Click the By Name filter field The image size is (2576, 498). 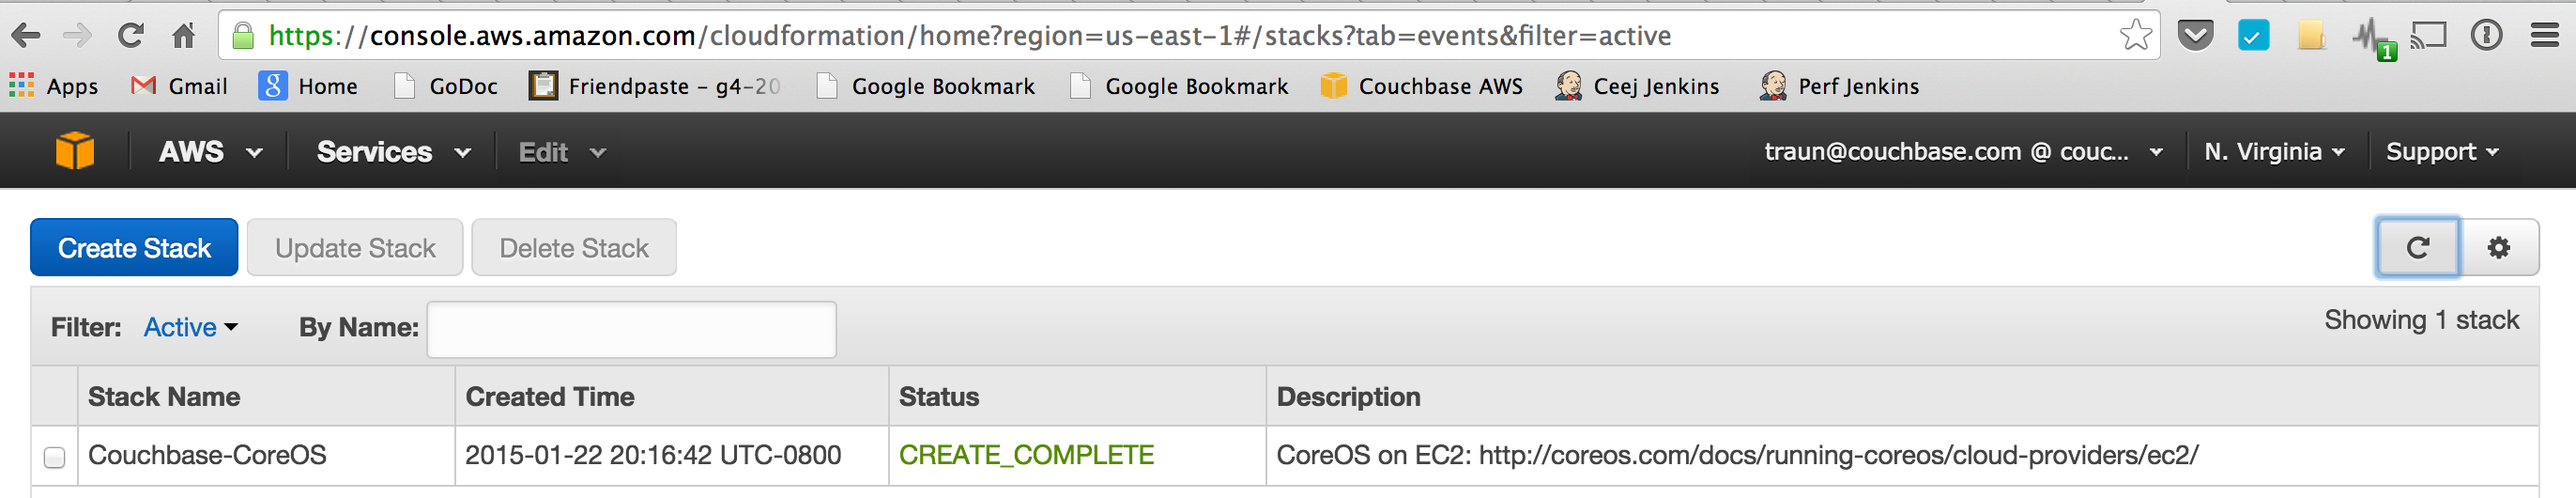tap(631, 329)
